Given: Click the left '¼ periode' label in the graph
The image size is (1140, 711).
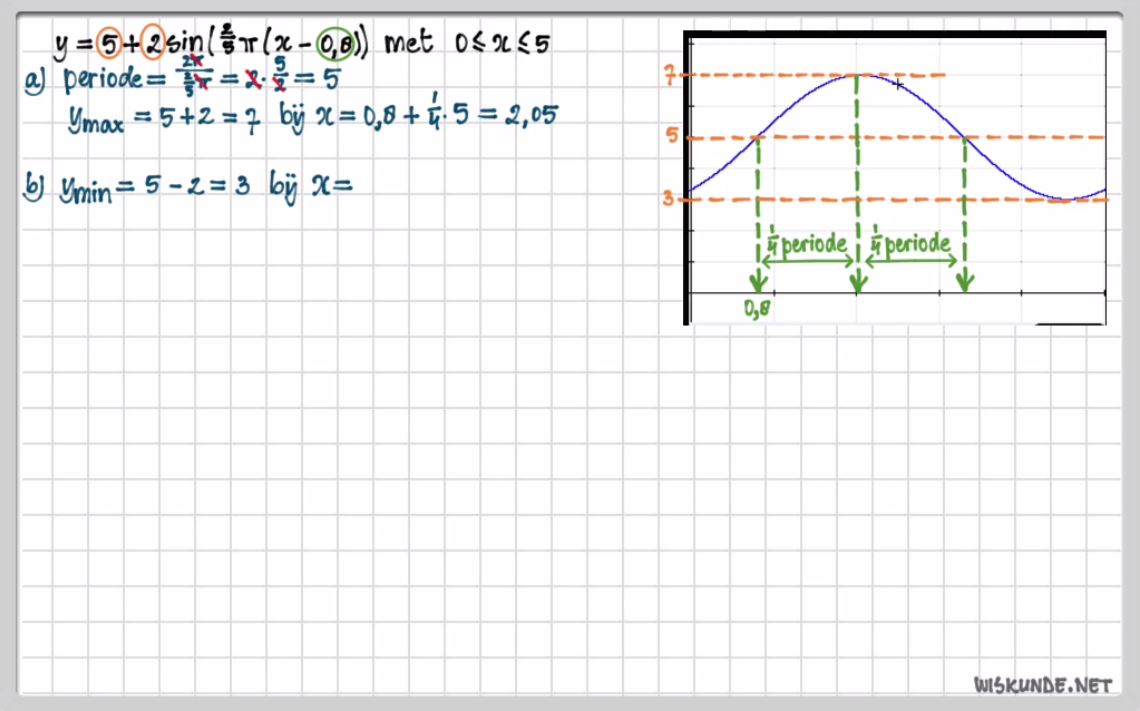Looking at the screenshot, I should (807, 243).
